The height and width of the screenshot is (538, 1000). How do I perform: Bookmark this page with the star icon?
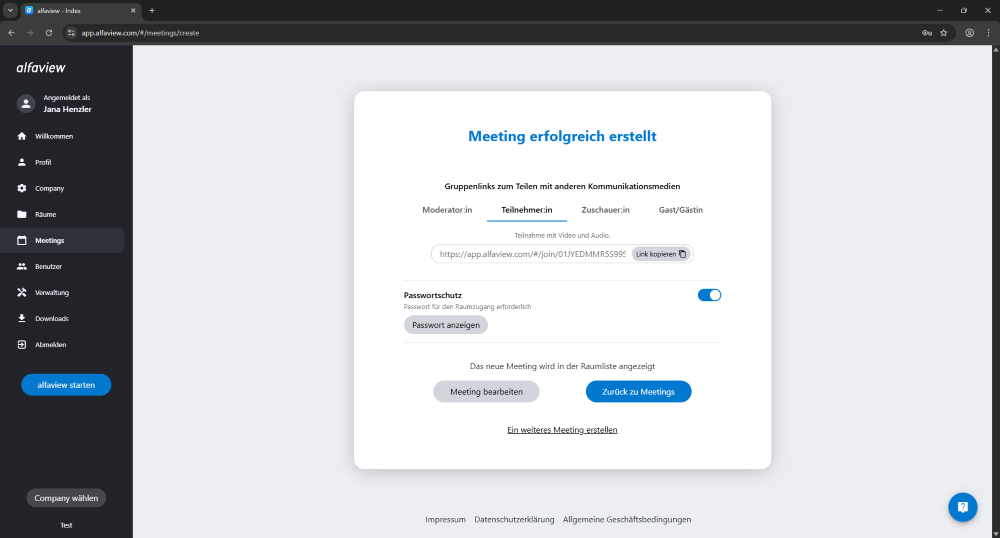[943, 32]
